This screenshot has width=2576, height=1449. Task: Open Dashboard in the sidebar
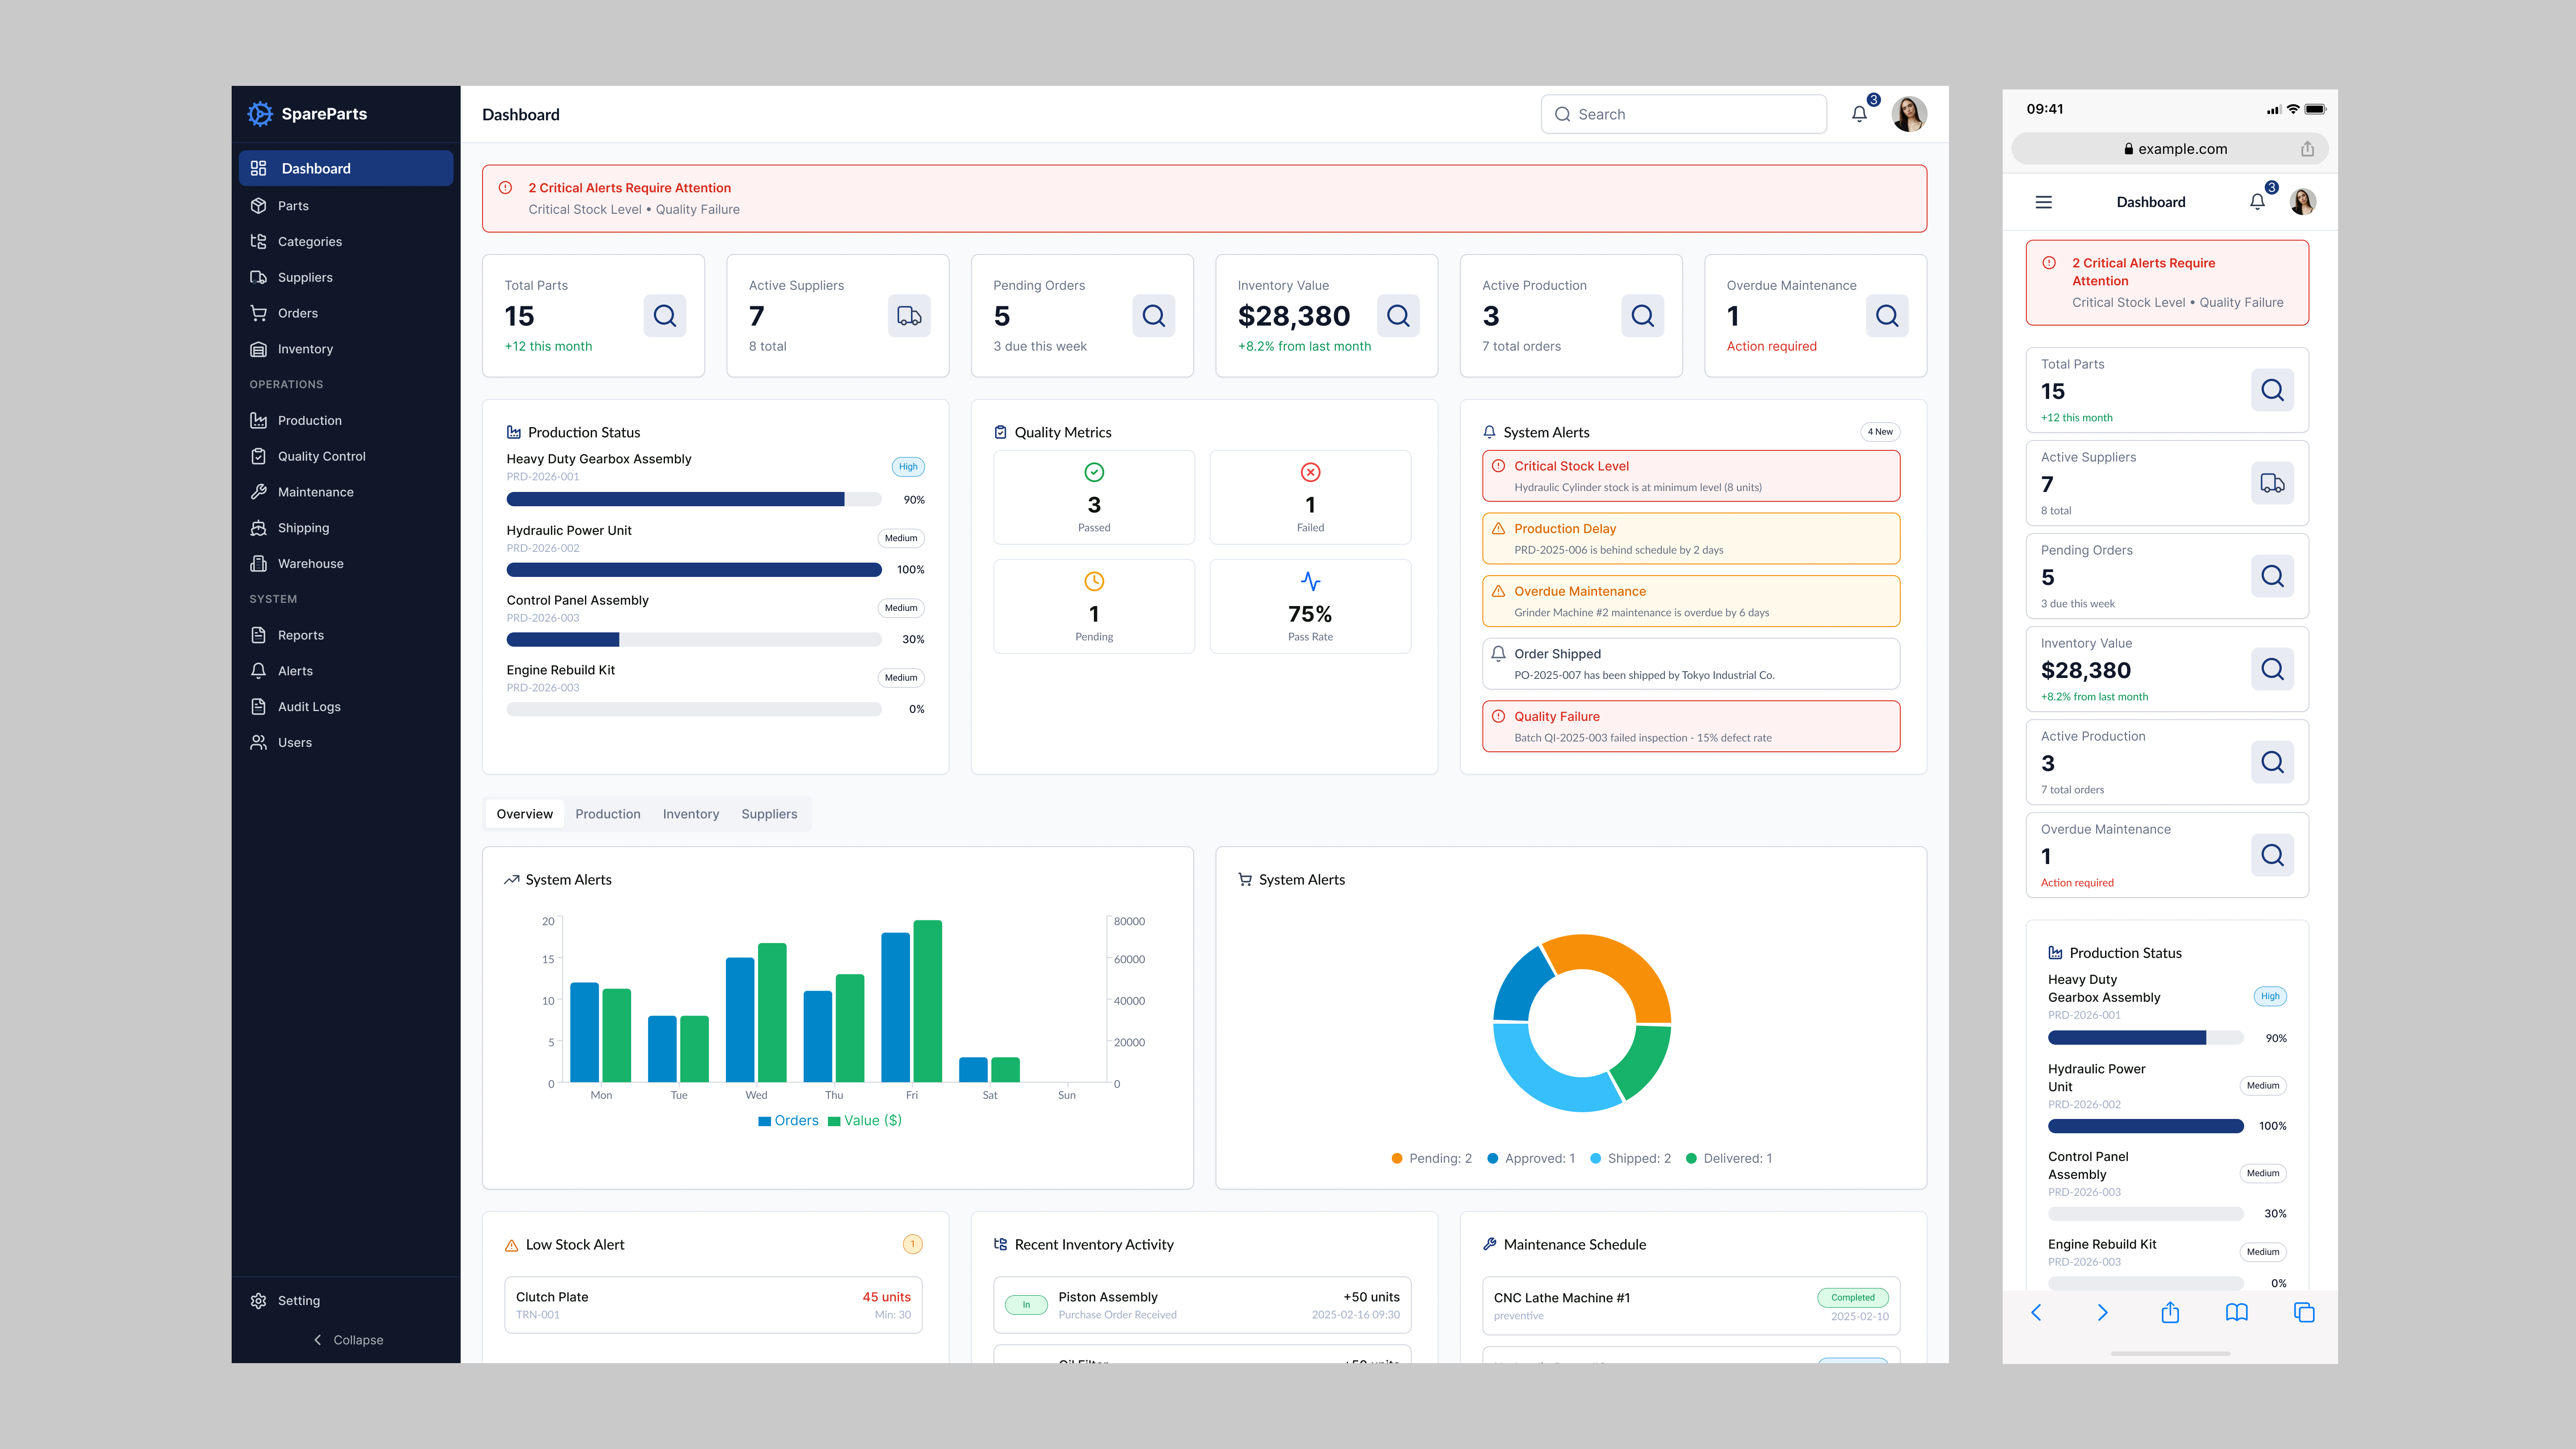(x=346, y=168)
